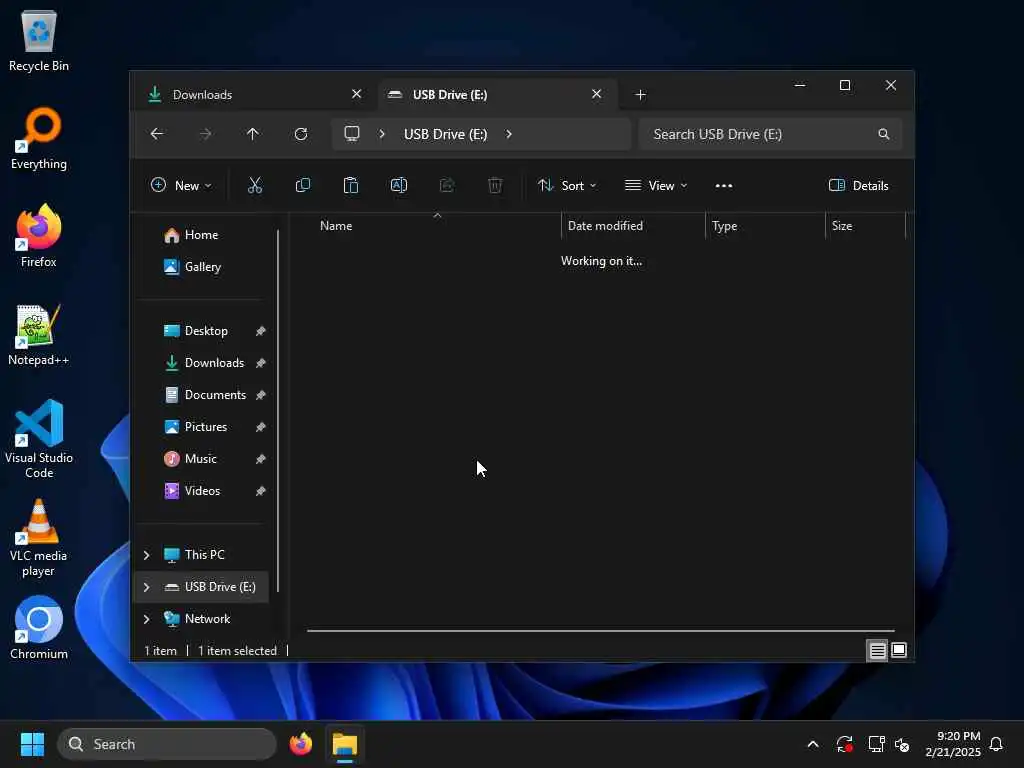Open notification center bell icon
Viewport: 1024px width, 768px height.
(997, 744)
